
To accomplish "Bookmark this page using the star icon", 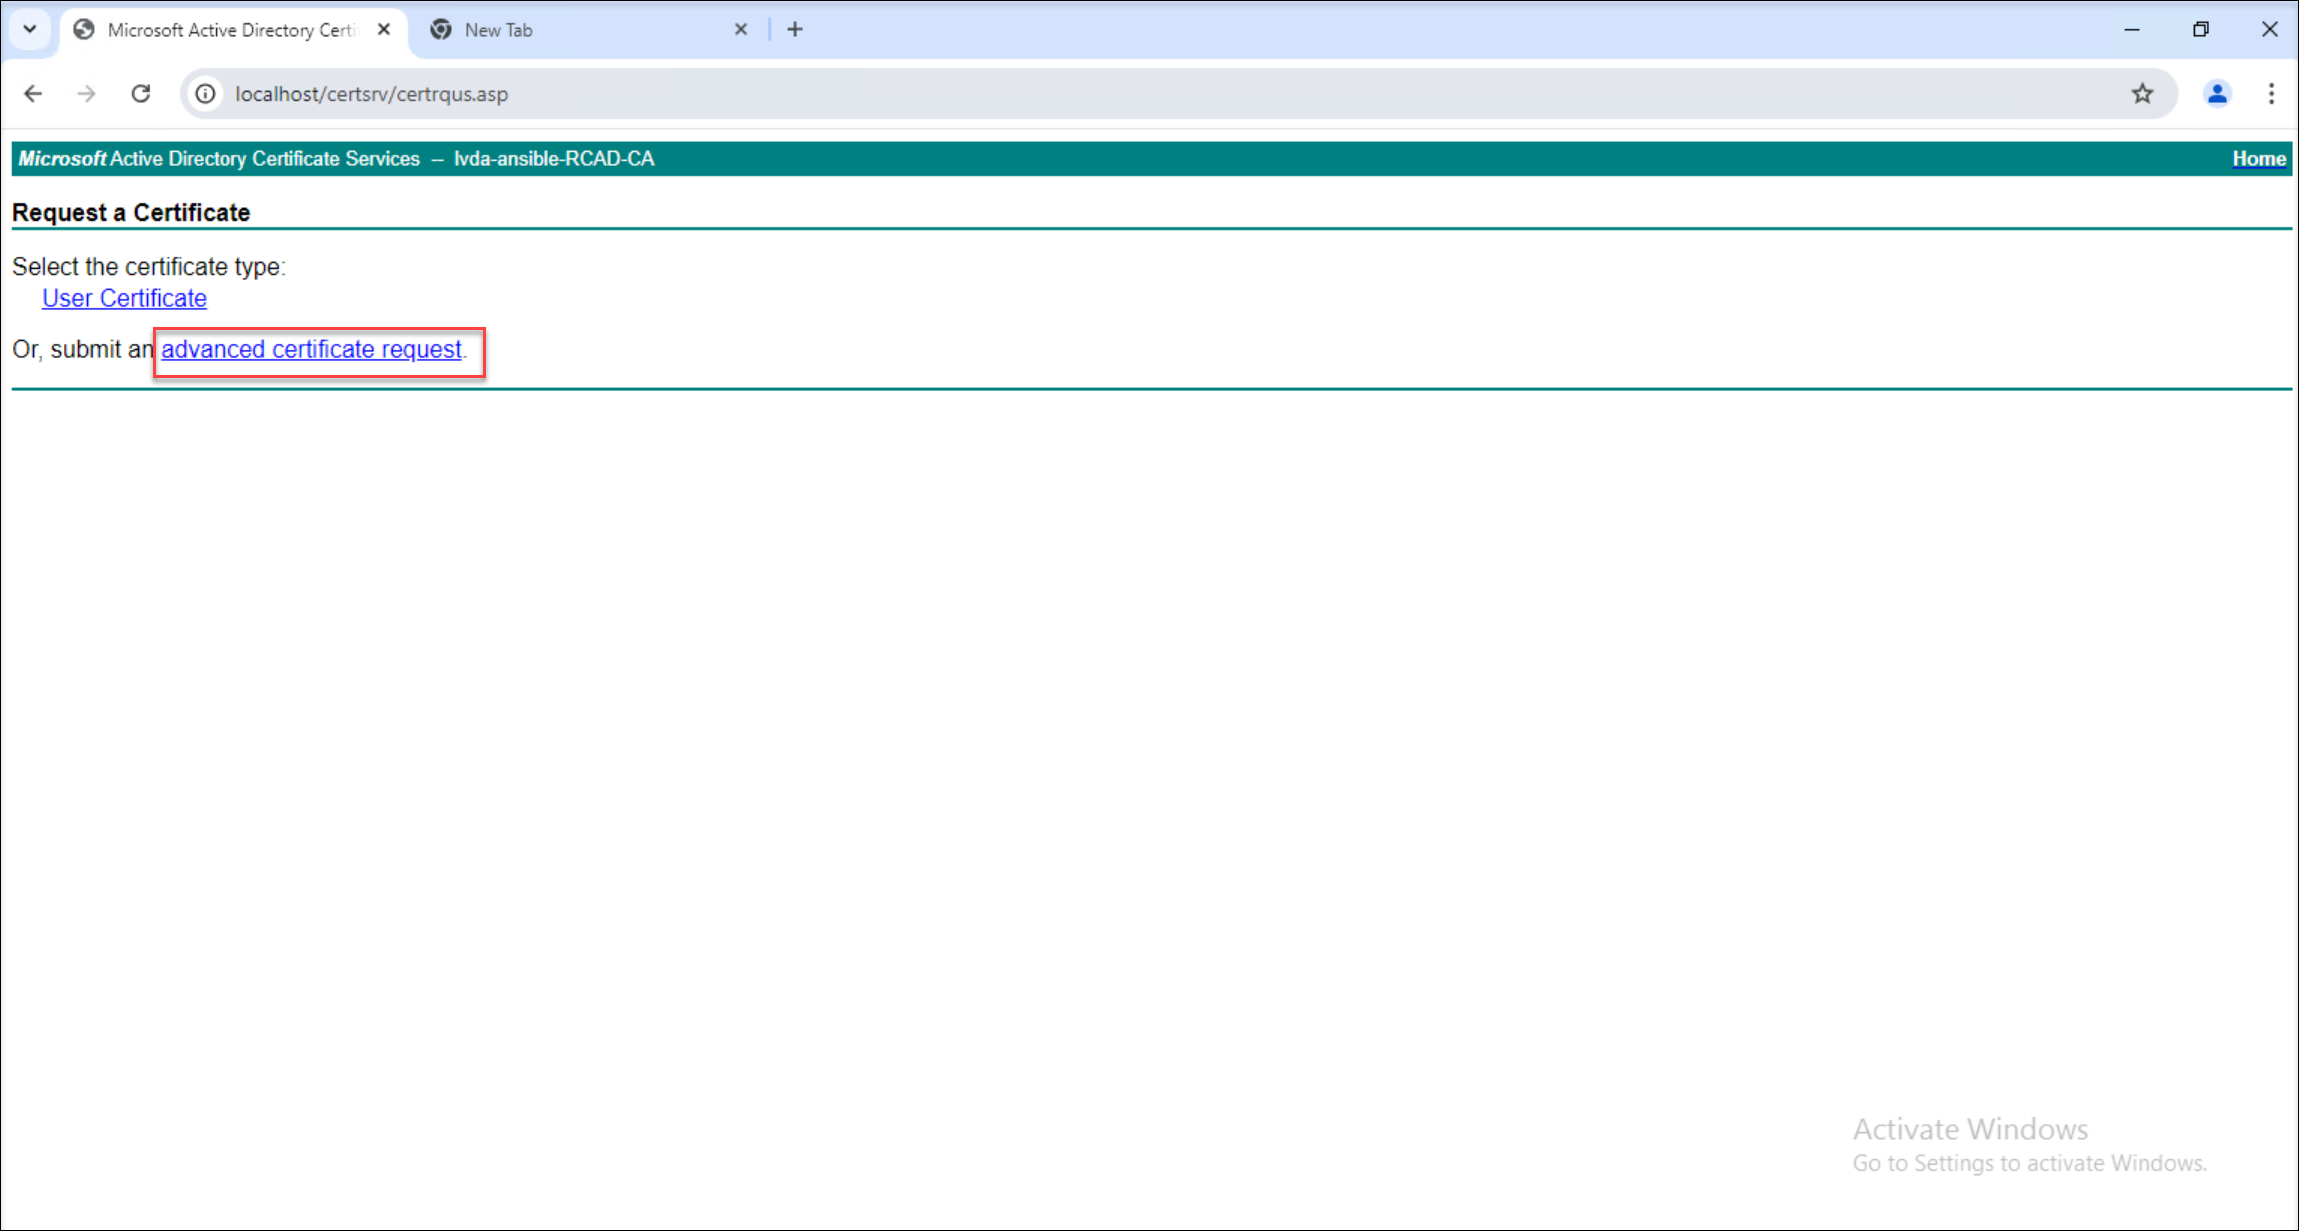I will pyautogui.click(x=2142, y=93).
